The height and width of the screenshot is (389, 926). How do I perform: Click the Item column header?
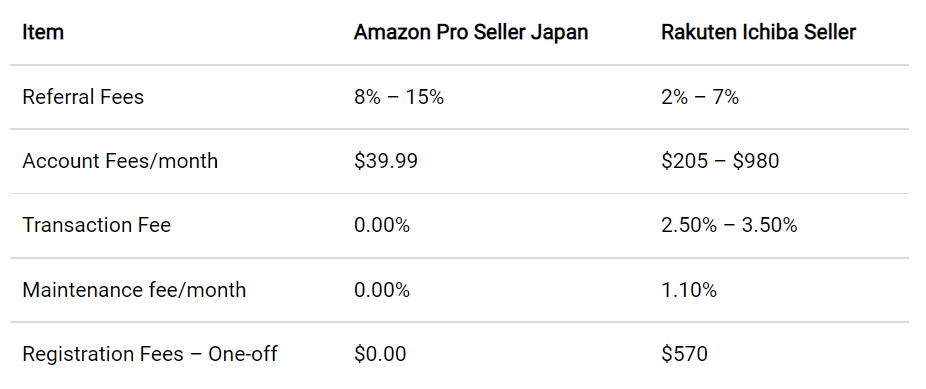(43, 32)
